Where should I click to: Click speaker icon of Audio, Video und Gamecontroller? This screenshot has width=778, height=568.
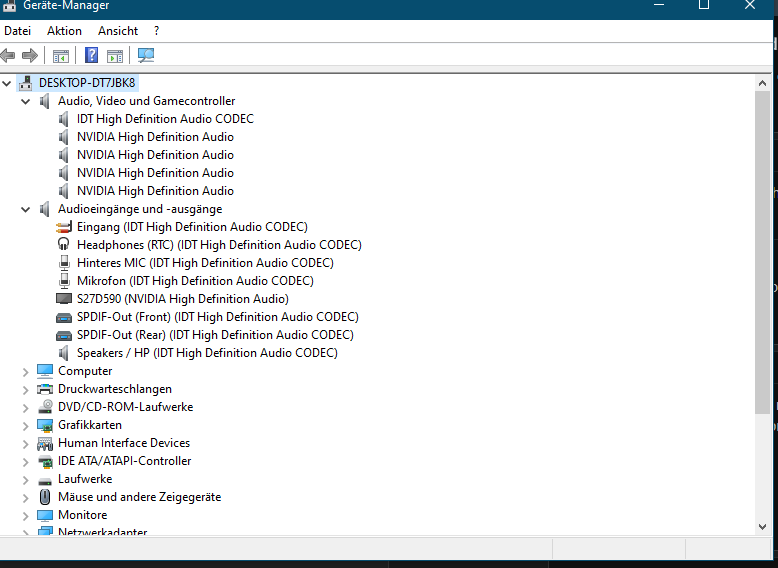click(x=45, y=101)
